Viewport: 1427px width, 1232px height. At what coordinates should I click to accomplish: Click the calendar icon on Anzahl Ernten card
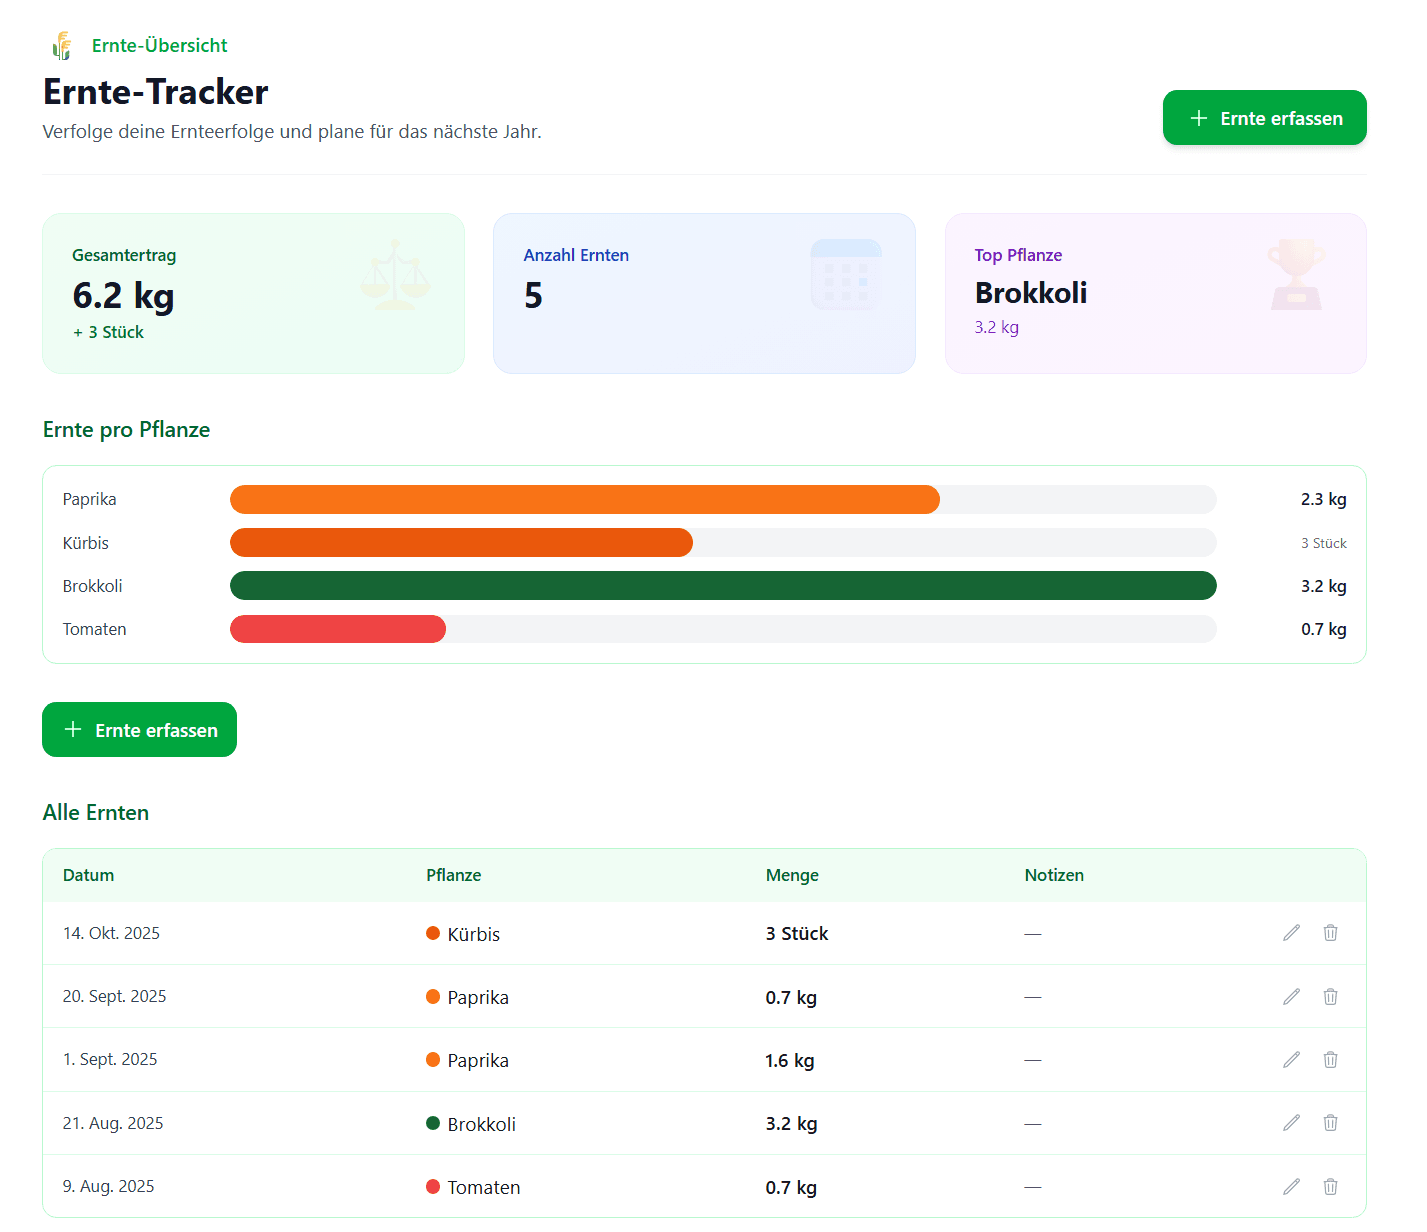pos(847,274)
